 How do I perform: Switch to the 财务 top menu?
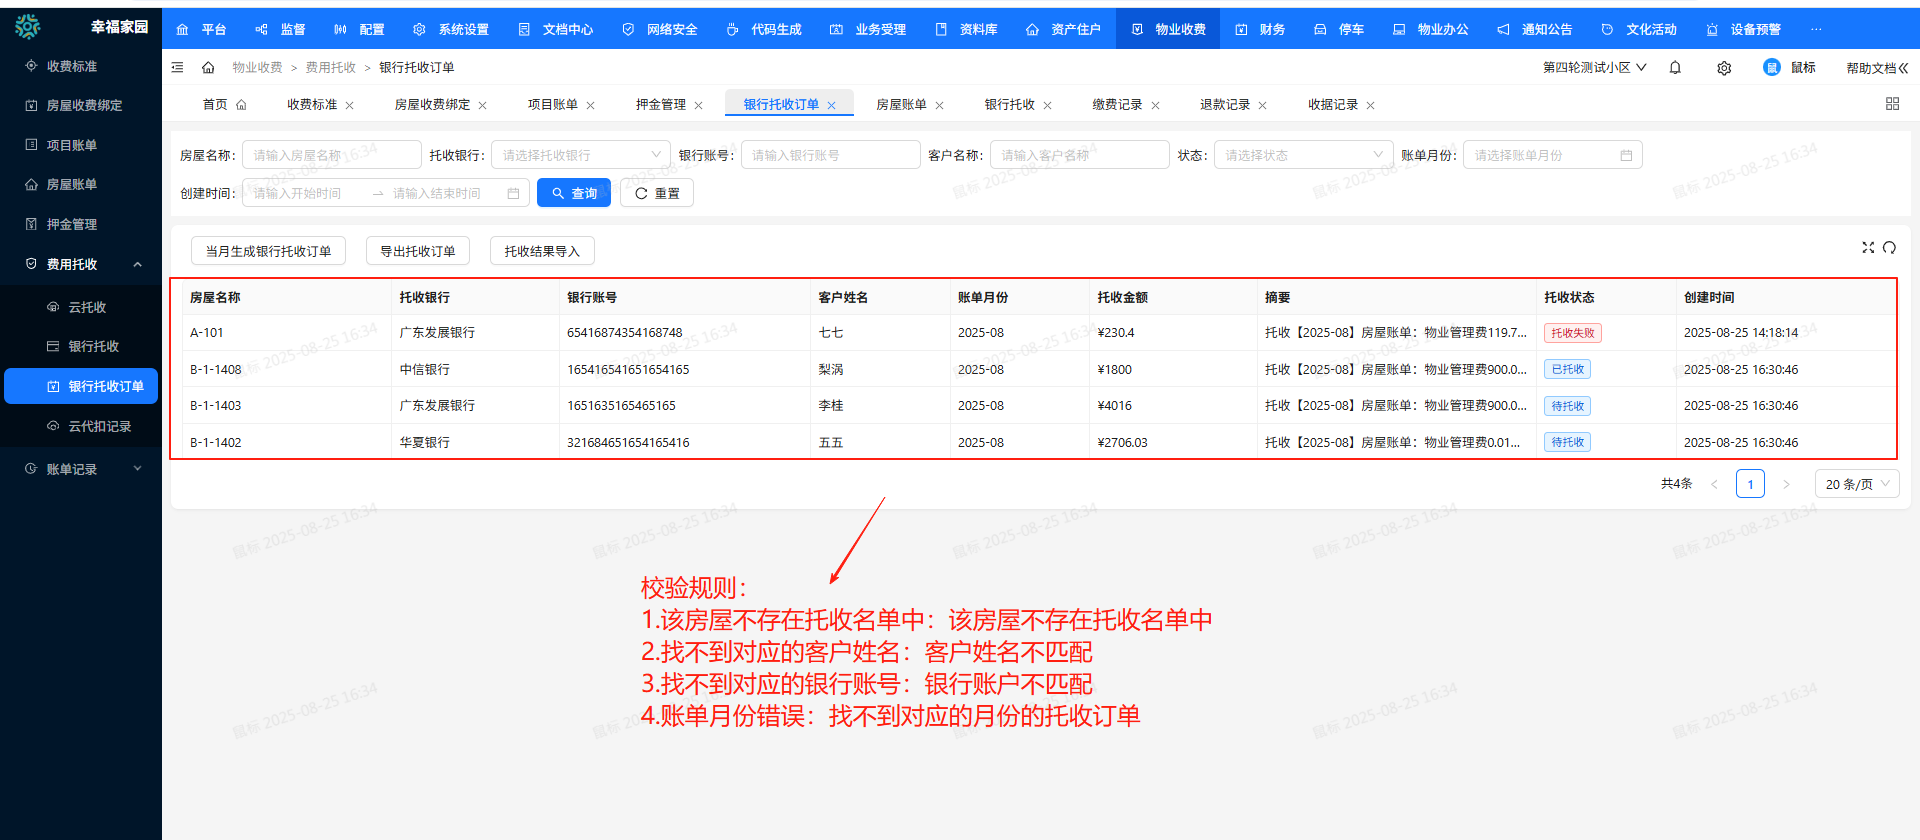(x=1261, y=29)
